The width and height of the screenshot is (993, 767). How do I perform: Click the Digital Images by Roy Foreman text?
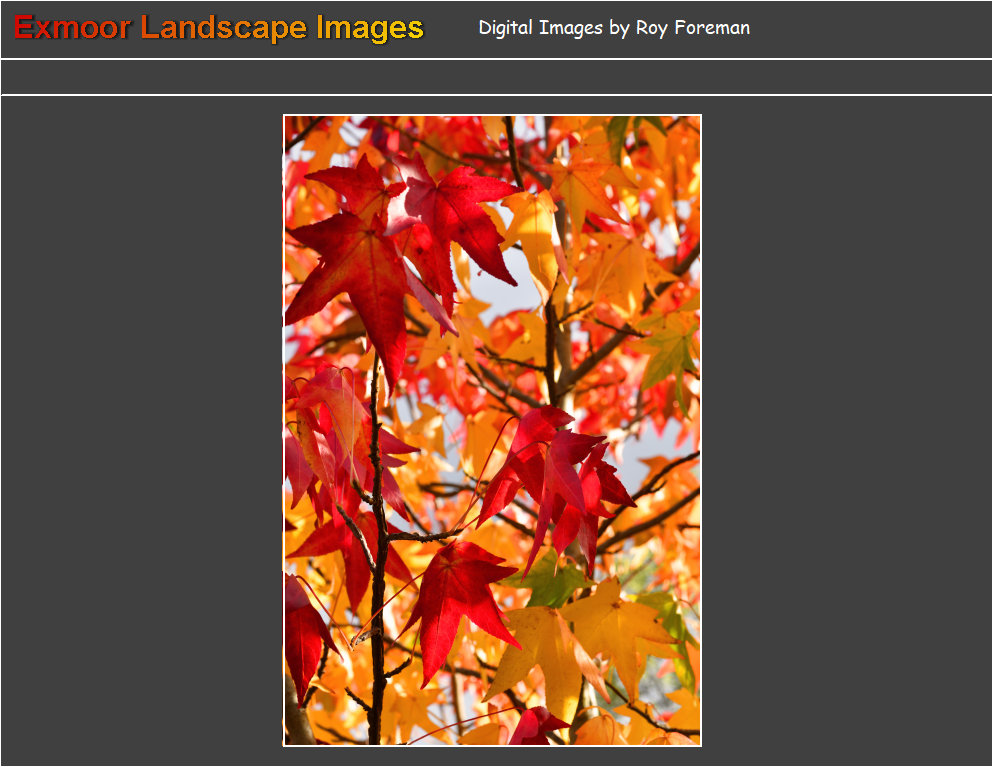(x=614, y=28)
